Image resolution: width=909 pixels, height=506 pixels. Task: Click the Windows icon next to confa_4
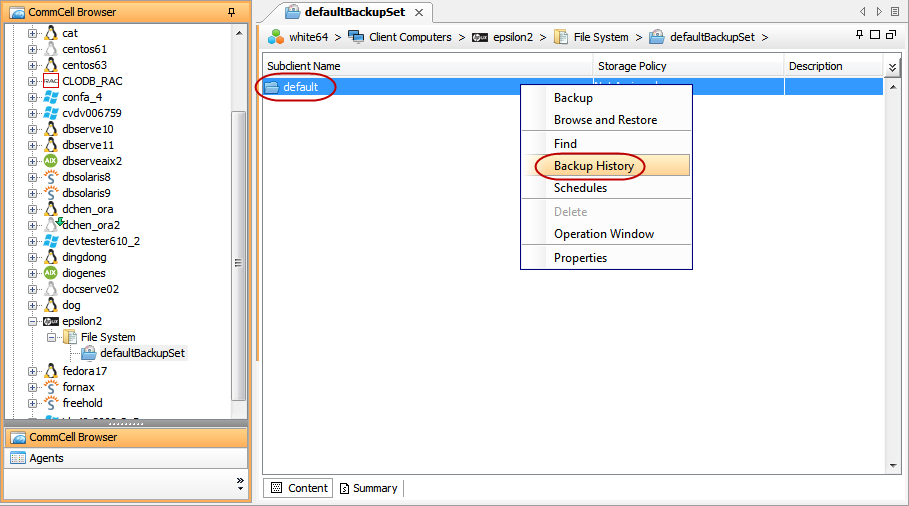click(51, 97)
